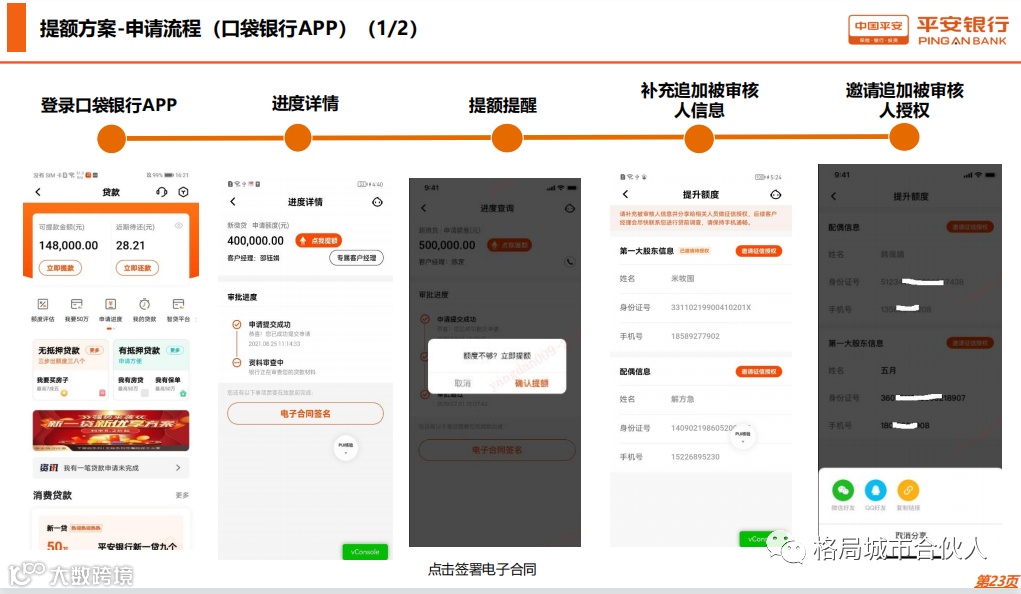The width and height of the screenshot is (1021, 594).
Task: Open robot icon on 进度查询 screen
Action: [x=570, y=208]
